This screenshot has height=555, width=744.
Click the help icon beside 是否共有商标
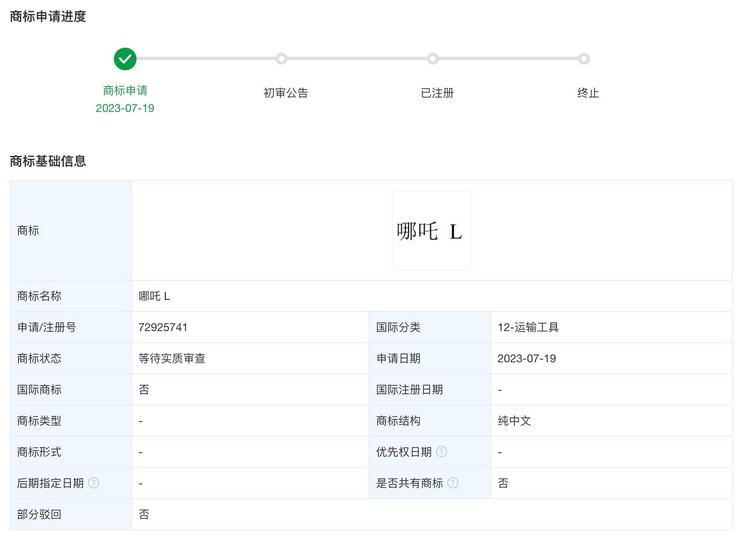453,483
